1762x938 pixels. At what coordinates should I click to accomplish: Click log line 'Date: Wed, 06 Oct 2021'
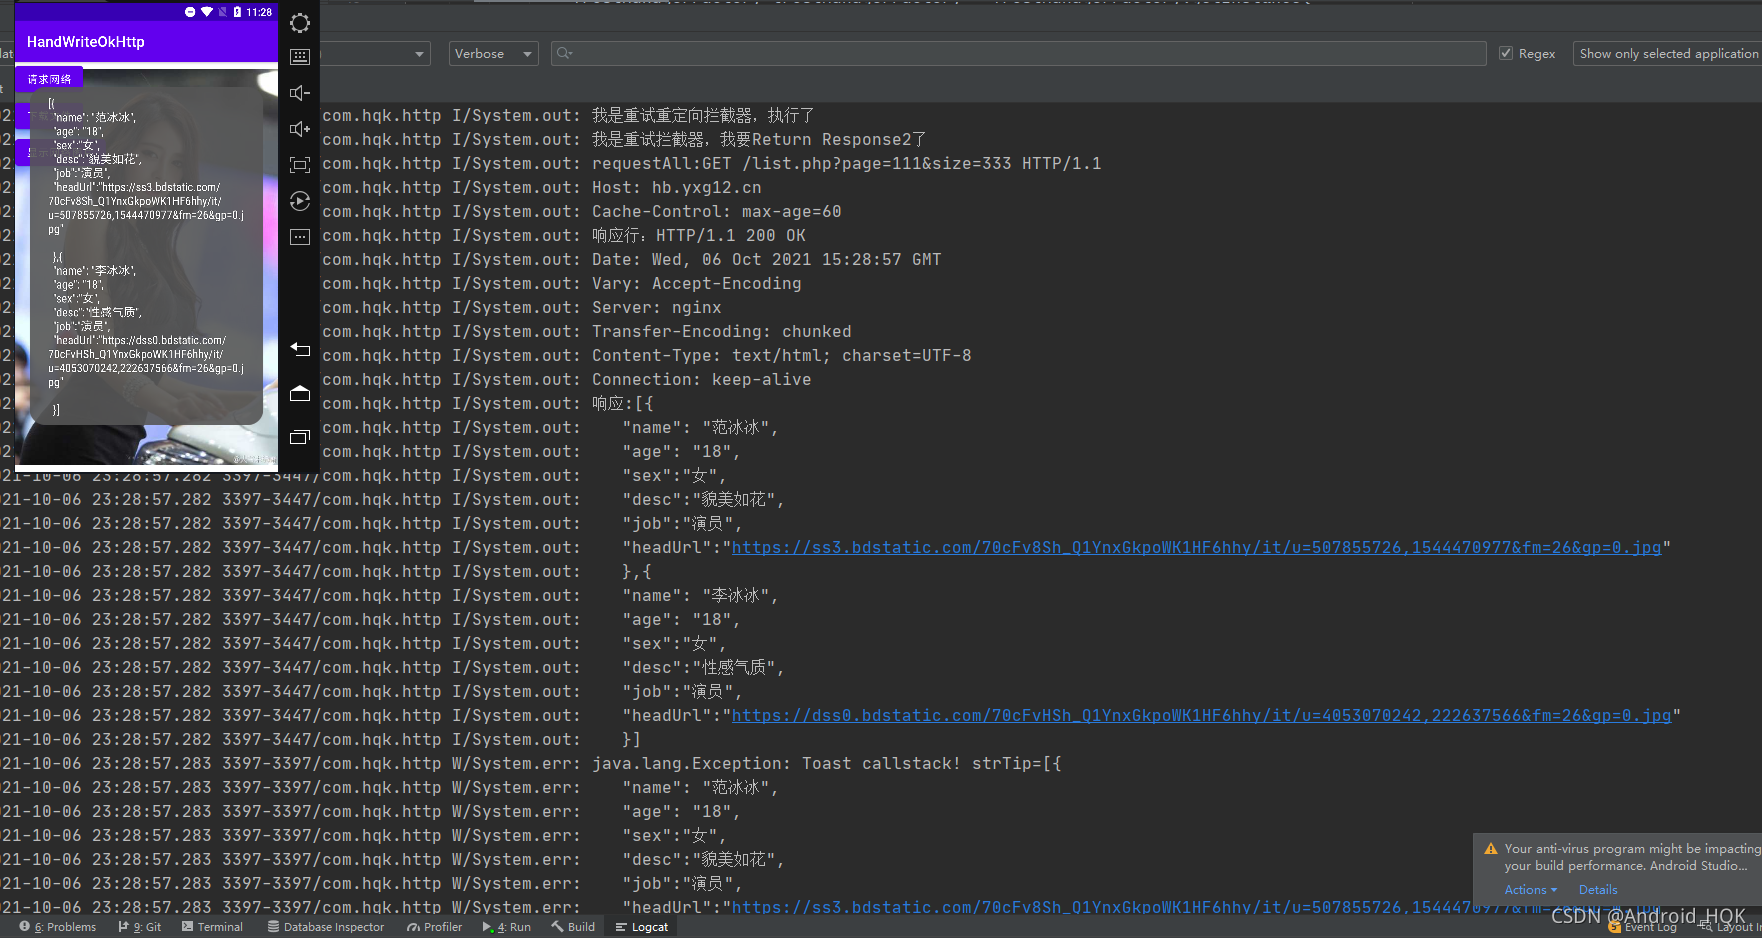766,260
